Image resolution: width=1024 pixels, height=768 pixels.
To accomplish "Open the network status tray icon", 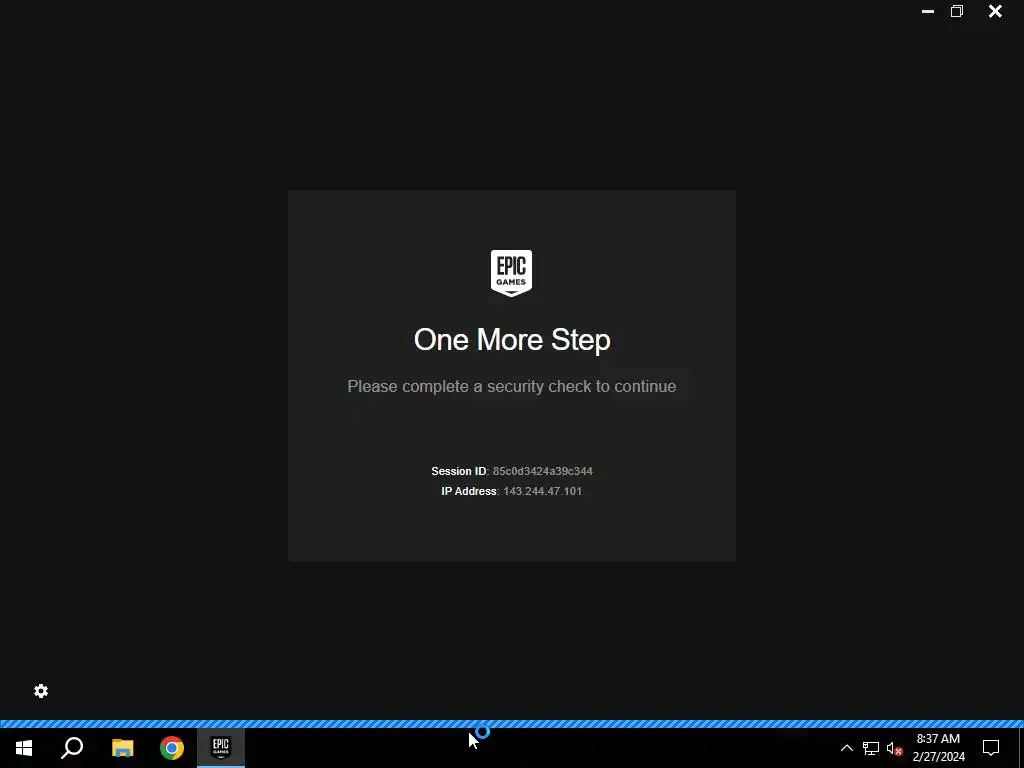I will coord(871,748).
